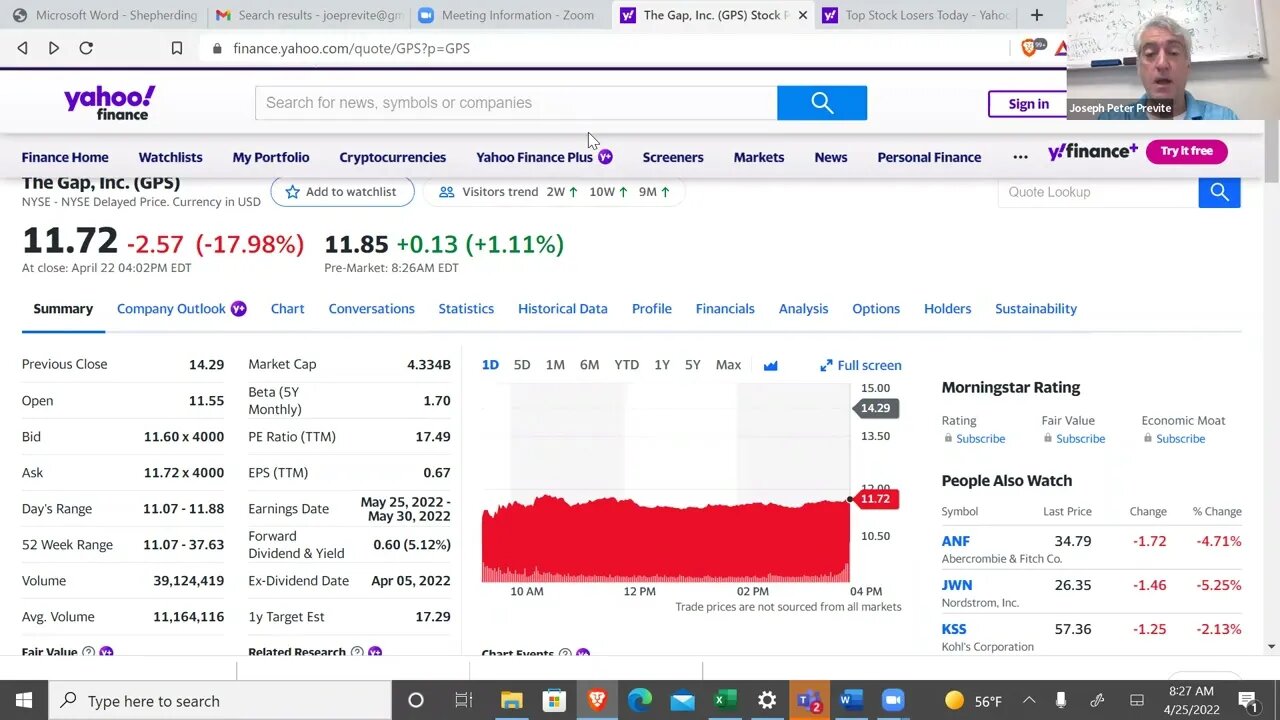The width and height of the screenshot is (1280, 720).
Task: Open Microsoft Edge taskbar icon
Action: coord(640,701)
